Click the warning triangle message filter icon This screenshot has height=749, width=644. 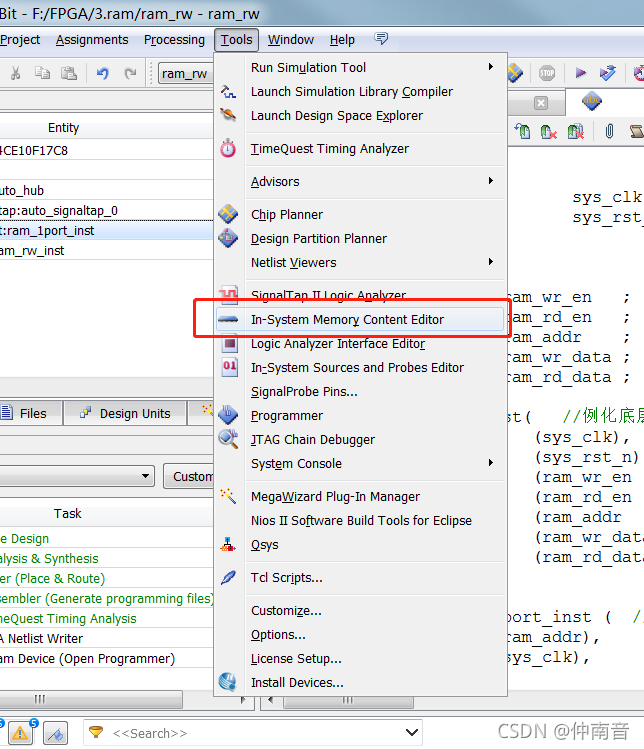click(20, 733)
